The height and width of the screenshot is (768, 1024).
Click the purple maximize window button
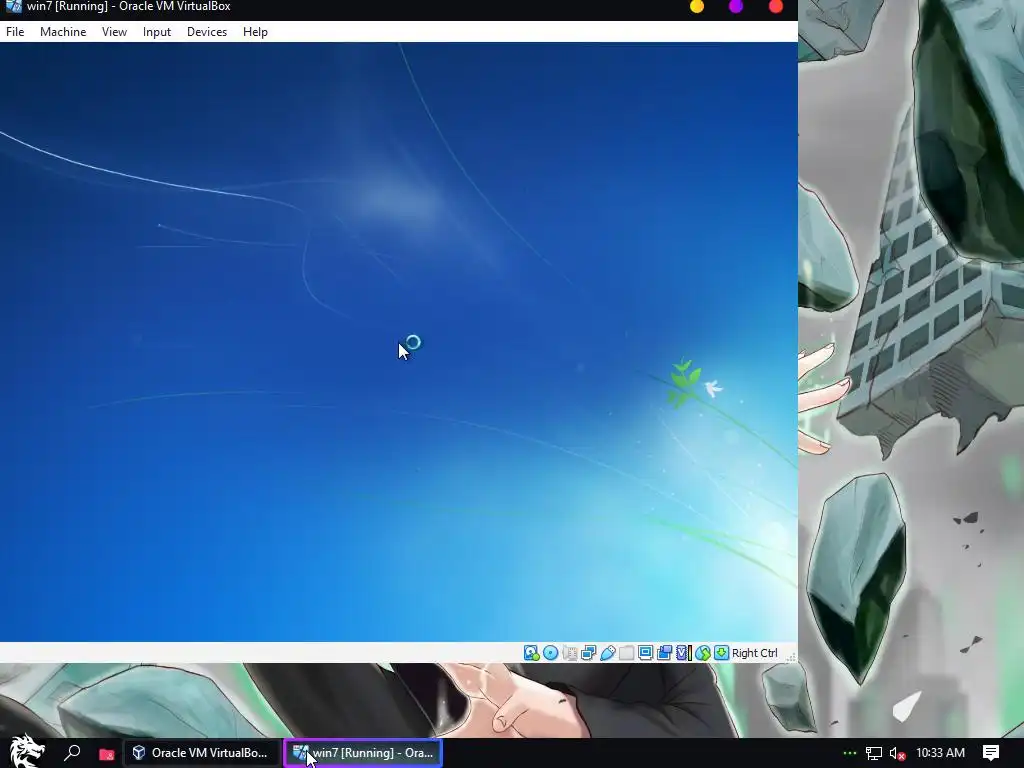736,7
